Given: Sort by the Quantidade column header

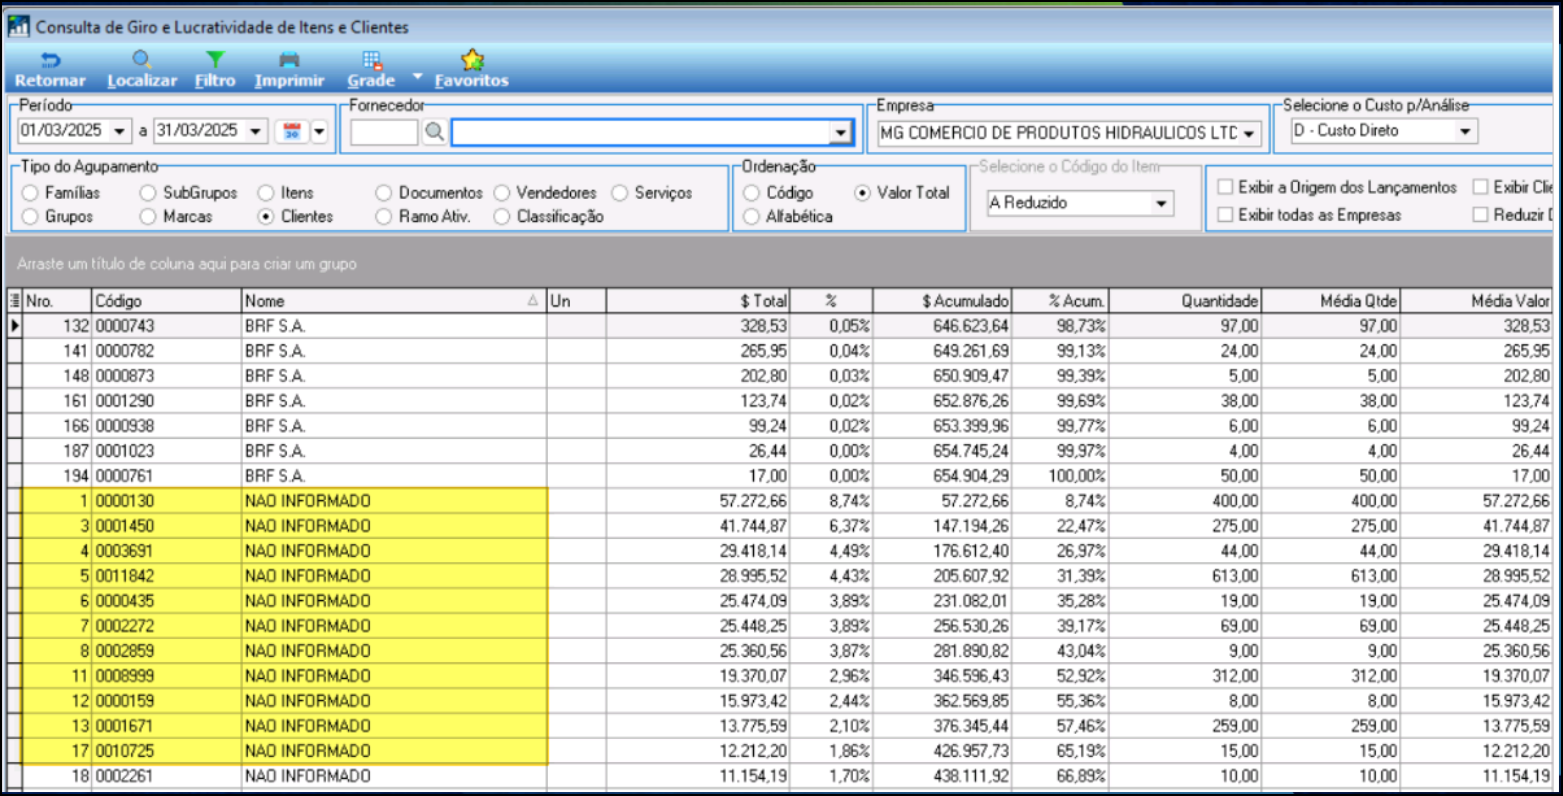Looking at the screenshot, I should (1185, 301).
